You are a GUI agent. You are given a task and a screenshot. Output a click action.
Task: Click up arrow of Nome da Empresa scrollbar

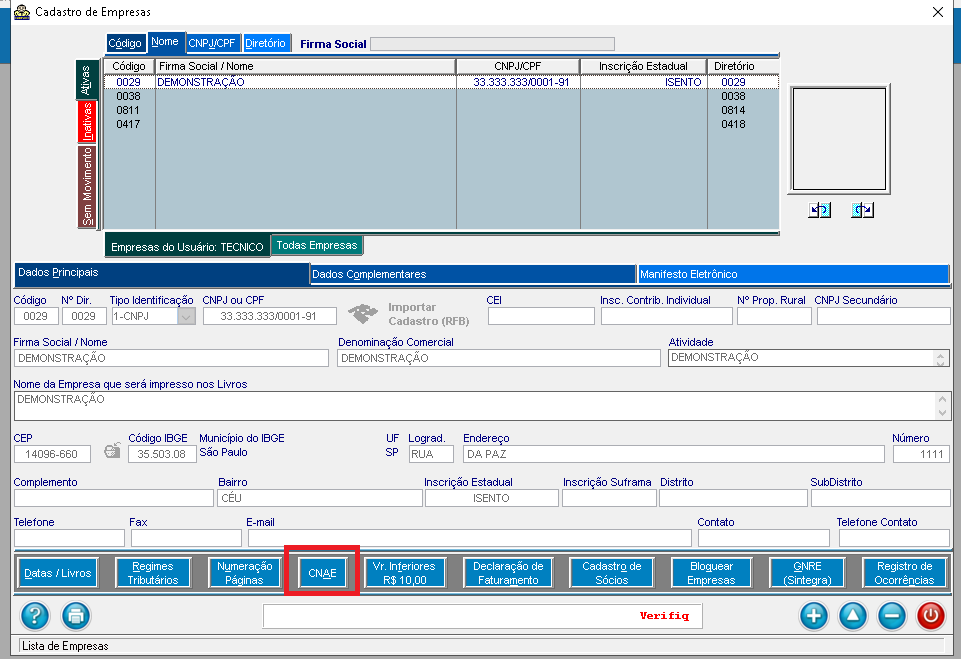click(x=943, y=399)
